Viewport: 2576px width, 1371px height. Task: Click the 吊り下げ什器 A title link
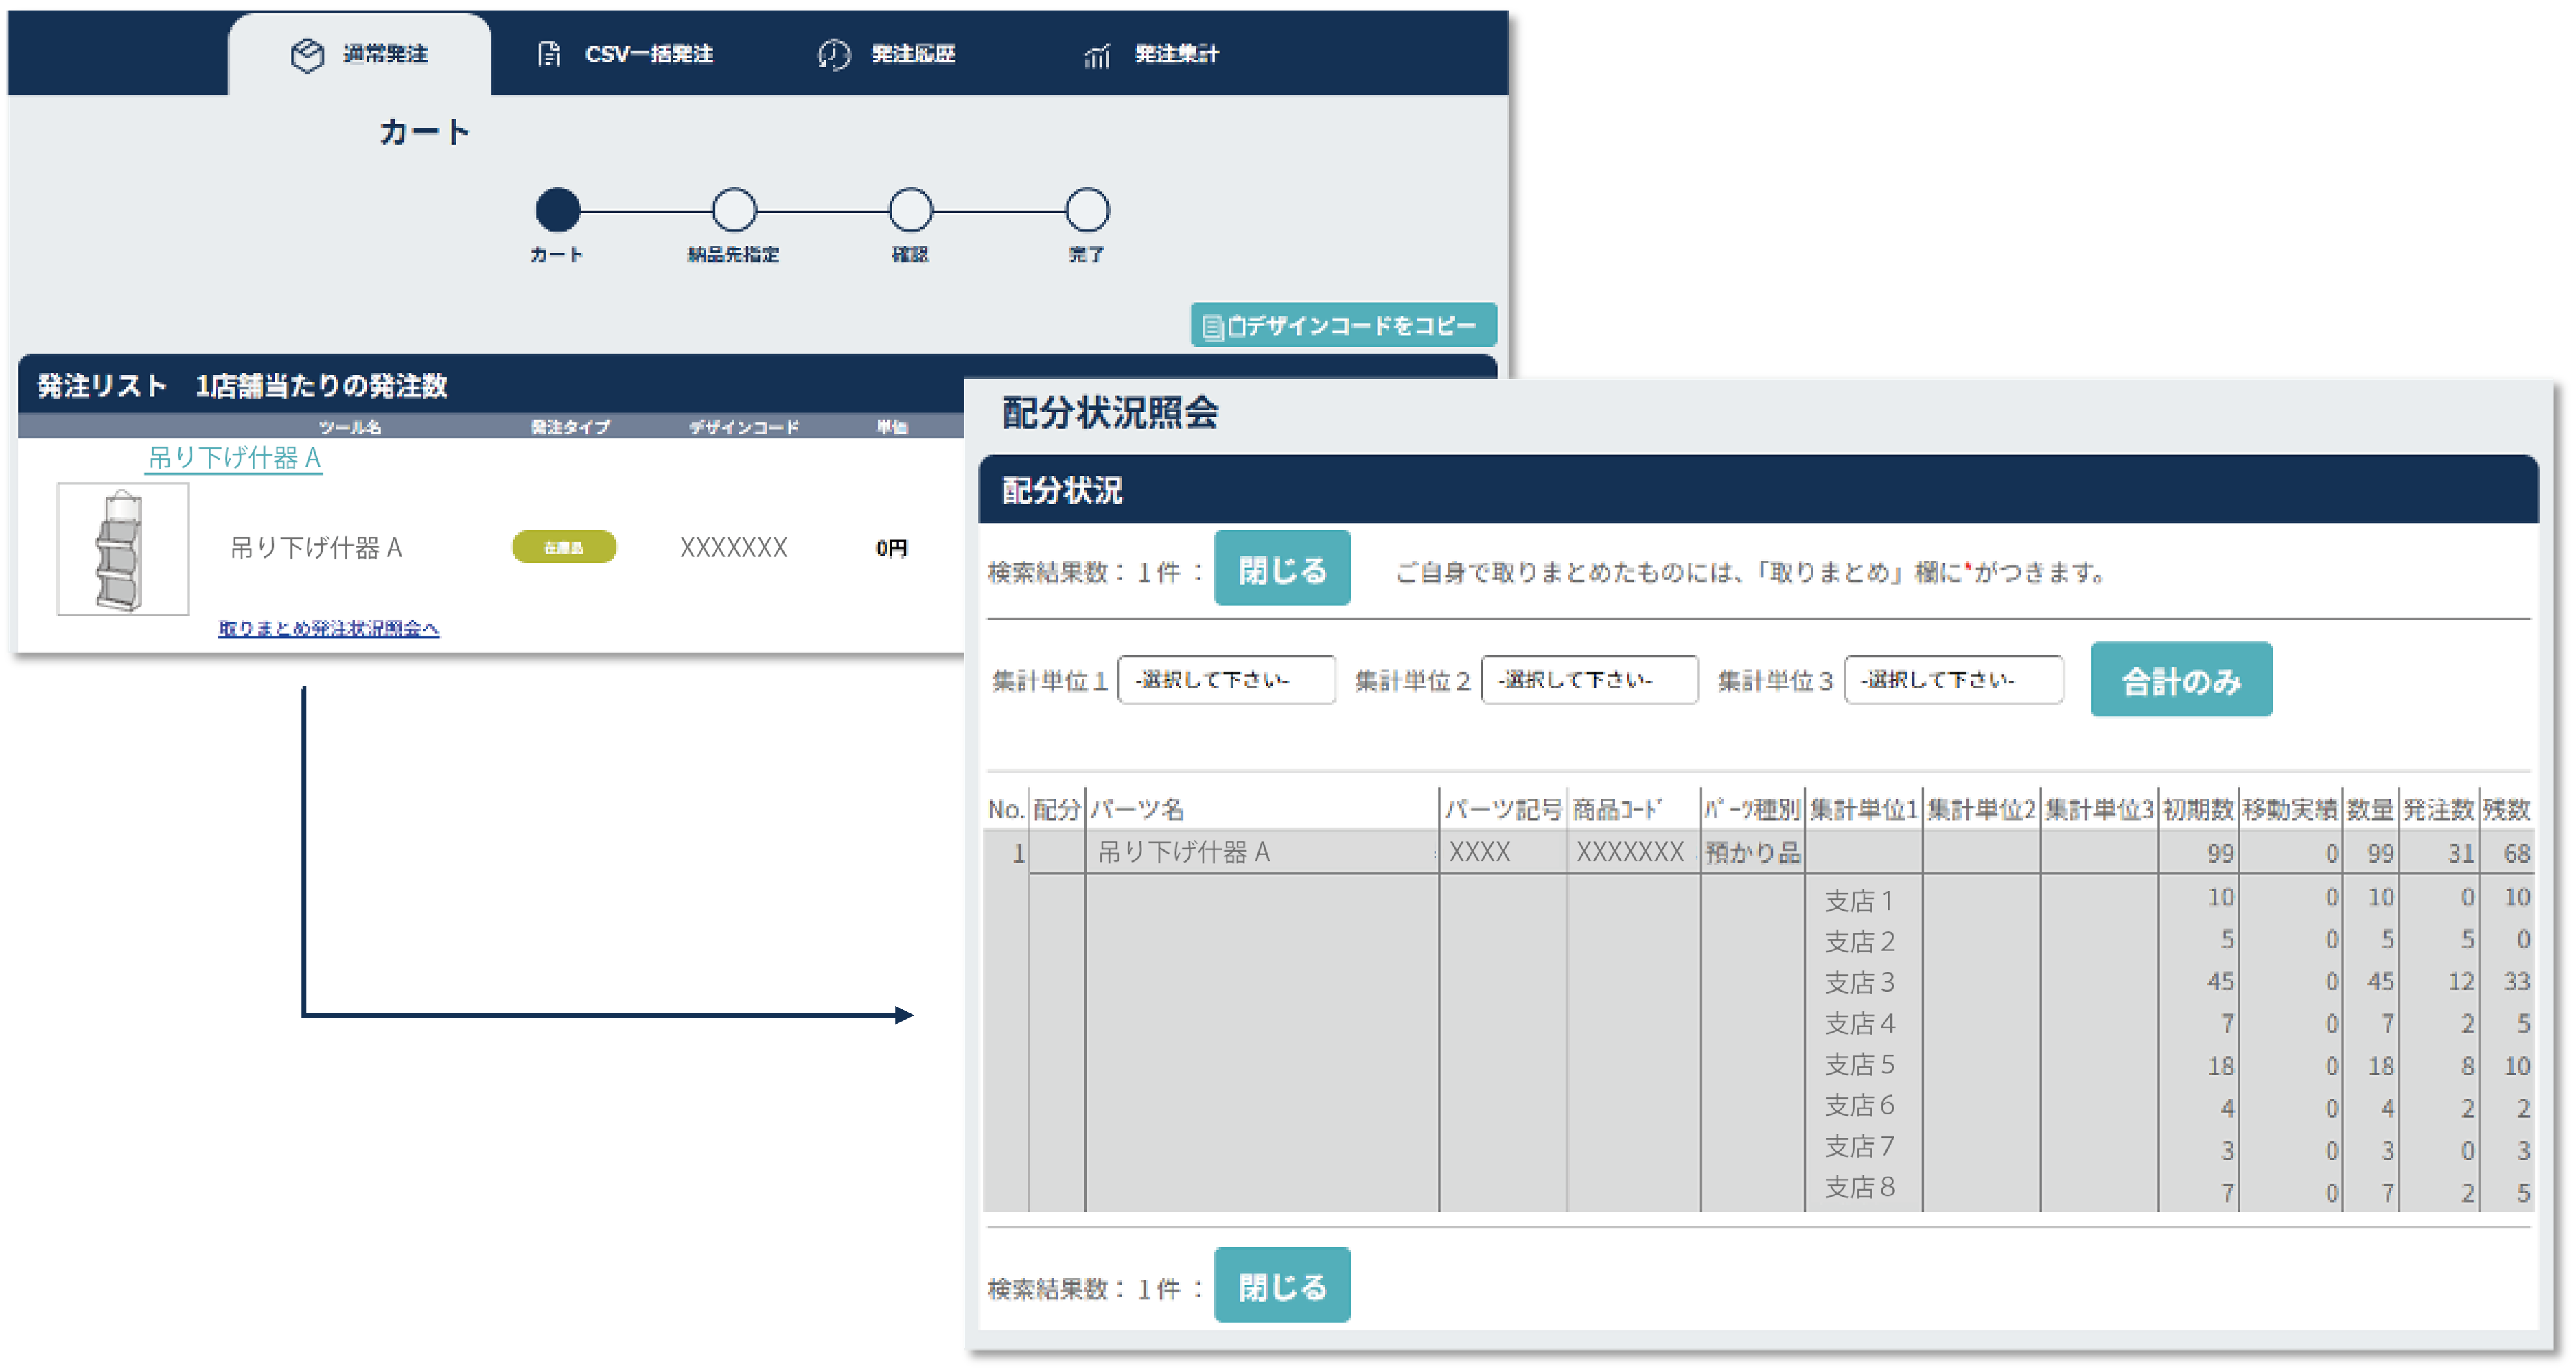click(234, 458)
